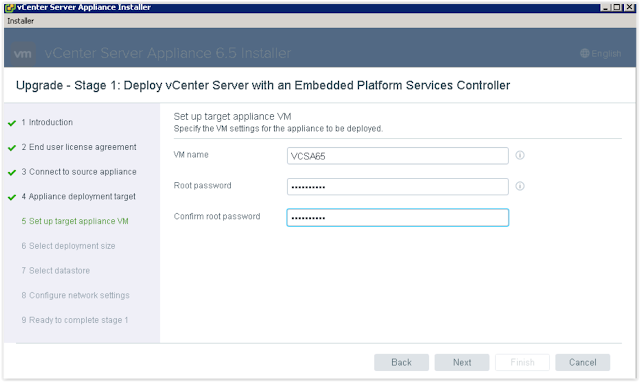Go to step 4 Appliance deployment target
Viewport: 640px width, 382px height.
[x=78, y=196]
